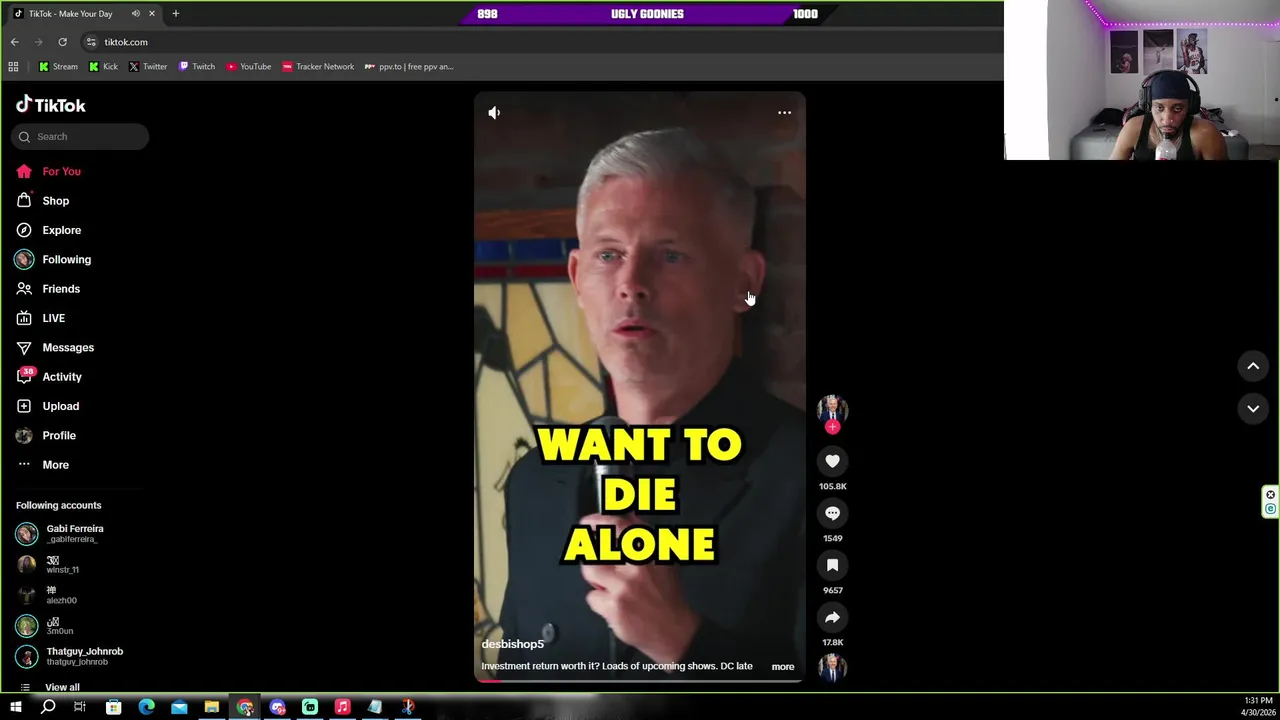
Task: Open the ppv.to bookmark
Action: point(409,67)
